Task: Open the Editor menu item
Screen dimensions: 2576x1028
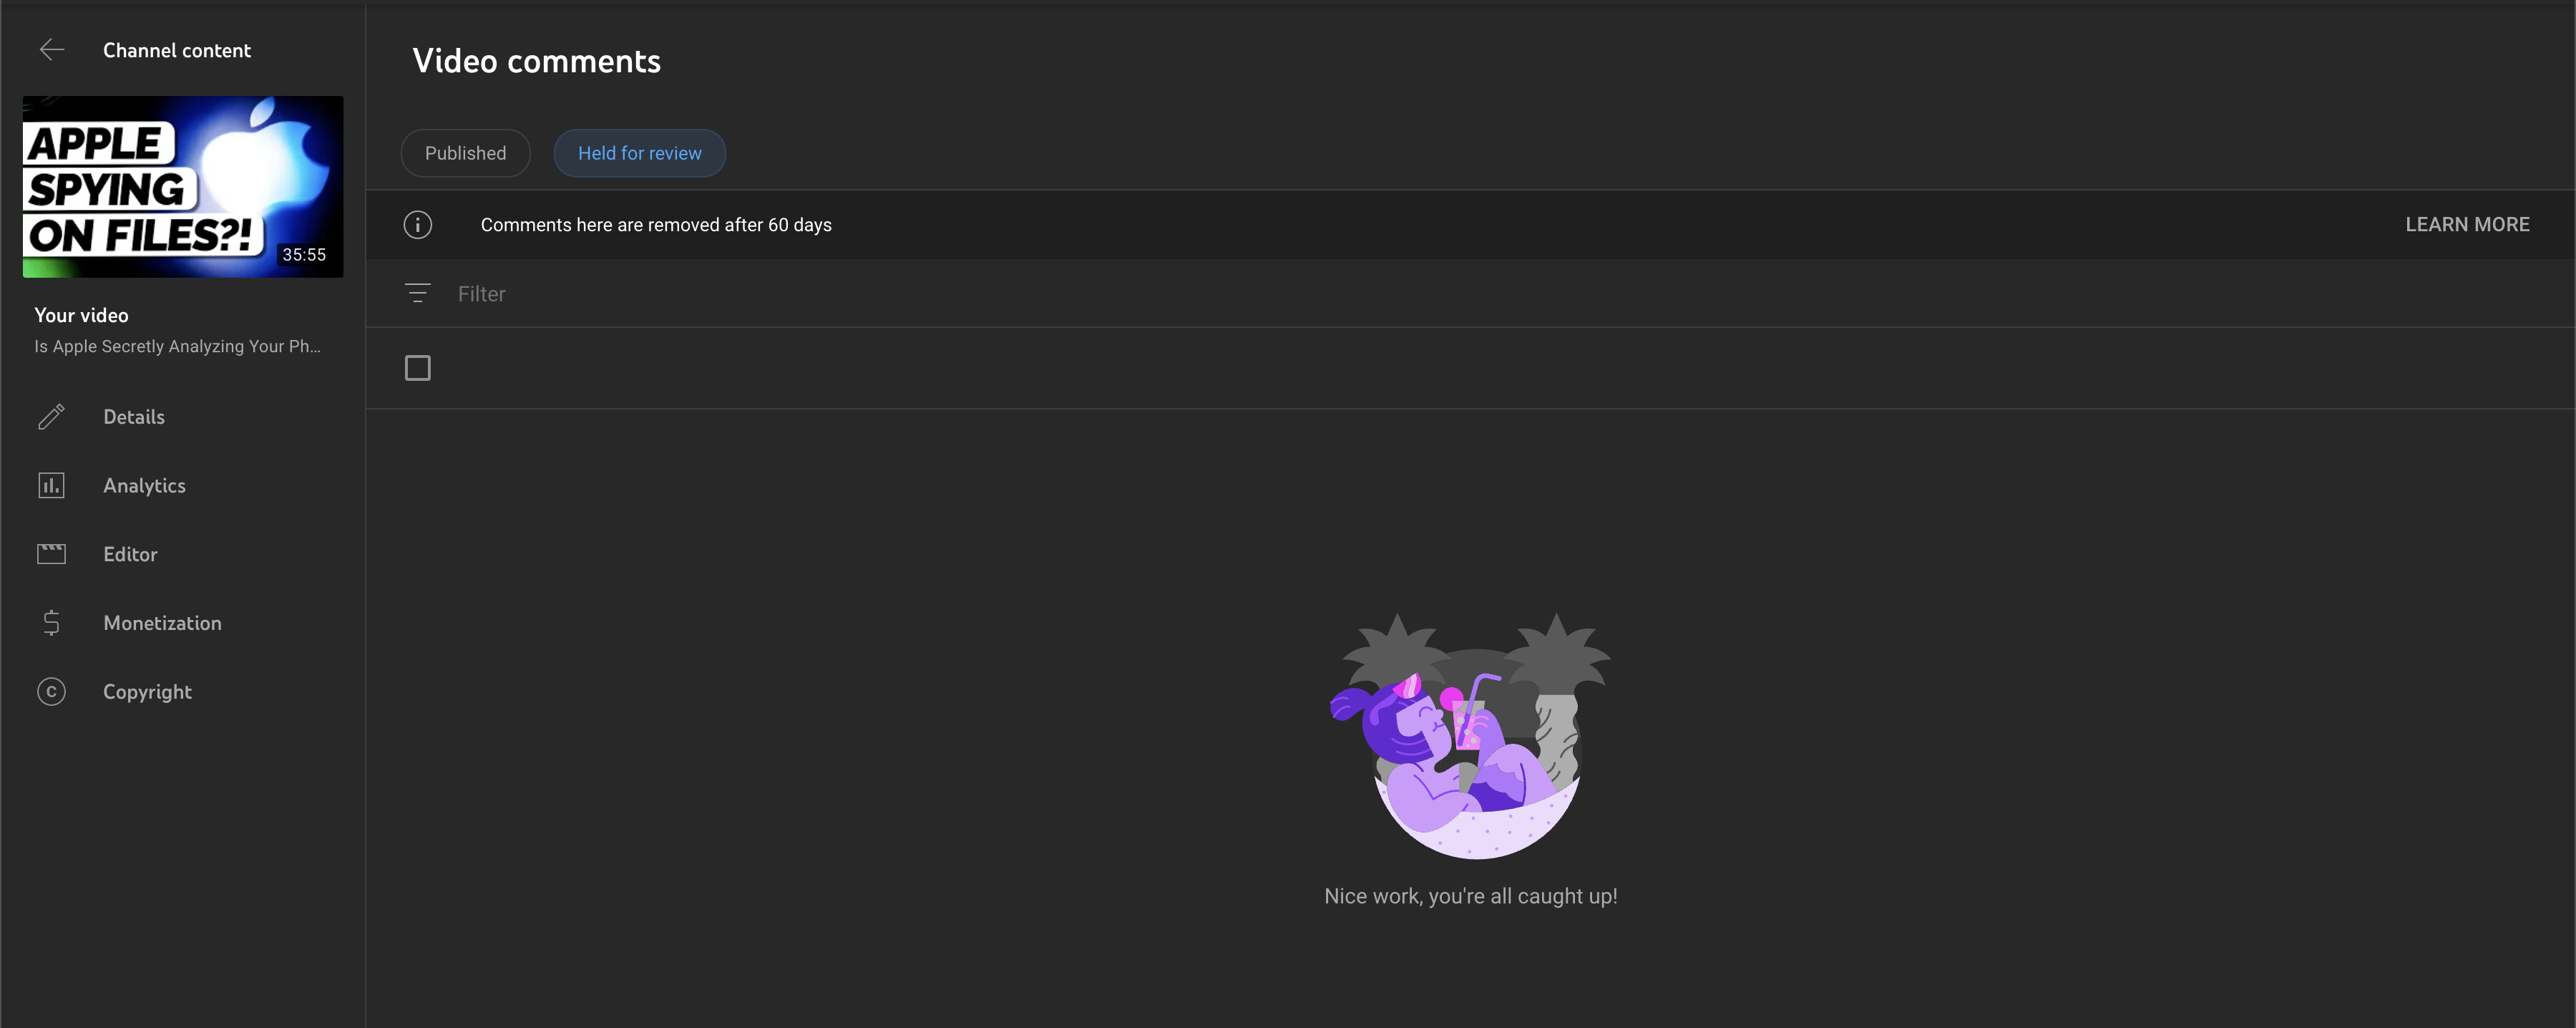Action: click(130, 554)
